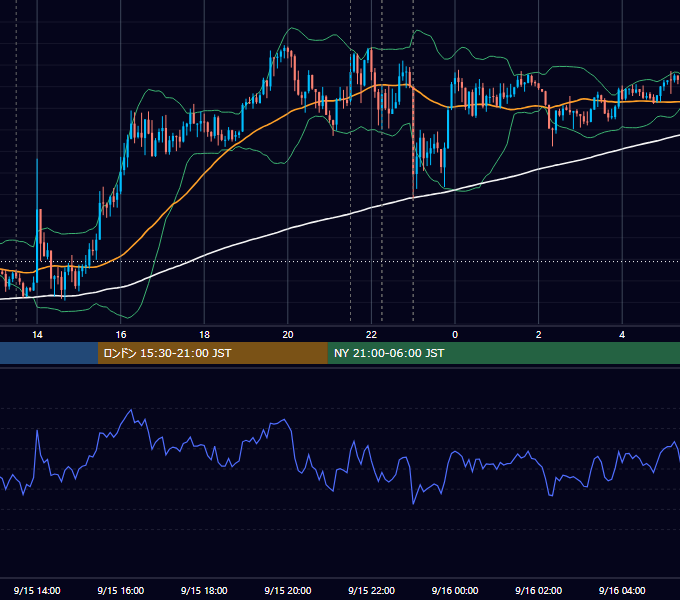Select the ロンドン 15:30-21:00 JST session band
Image resolution: width=680 pixels, height=600 pixels.
pyautogui.click(x=212, y=353)
